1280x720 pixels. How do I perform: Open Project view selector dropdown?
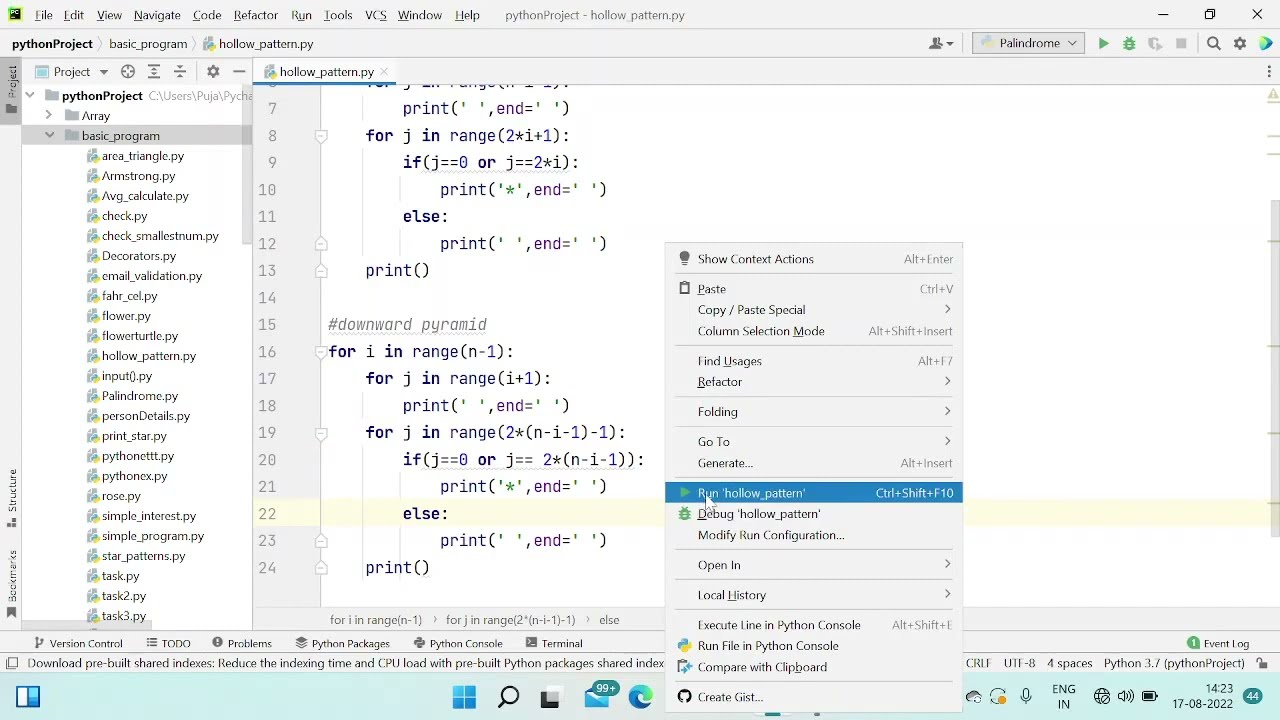pyautogui.click(x=72, y=72)
